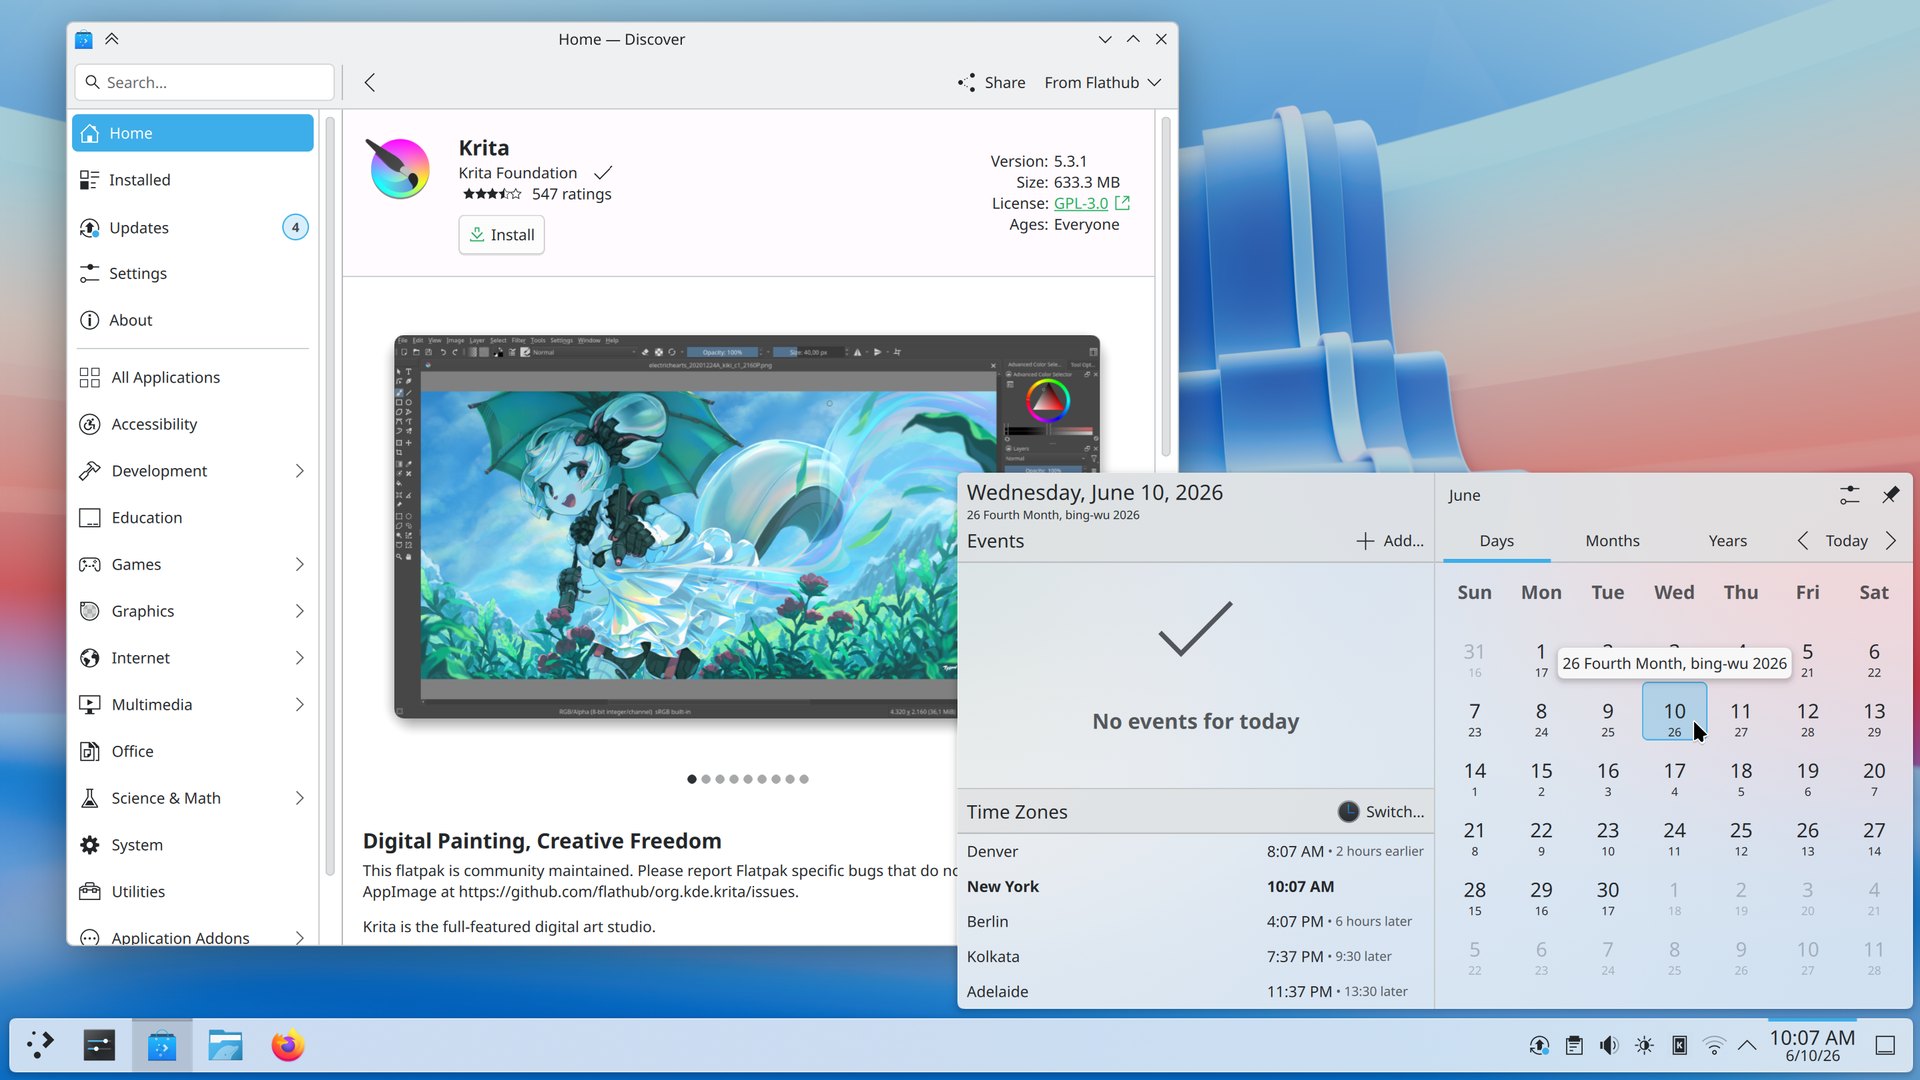1920x1080 pixels.
Task: Click the Switch time zones button
Action: pos(1381,812)
